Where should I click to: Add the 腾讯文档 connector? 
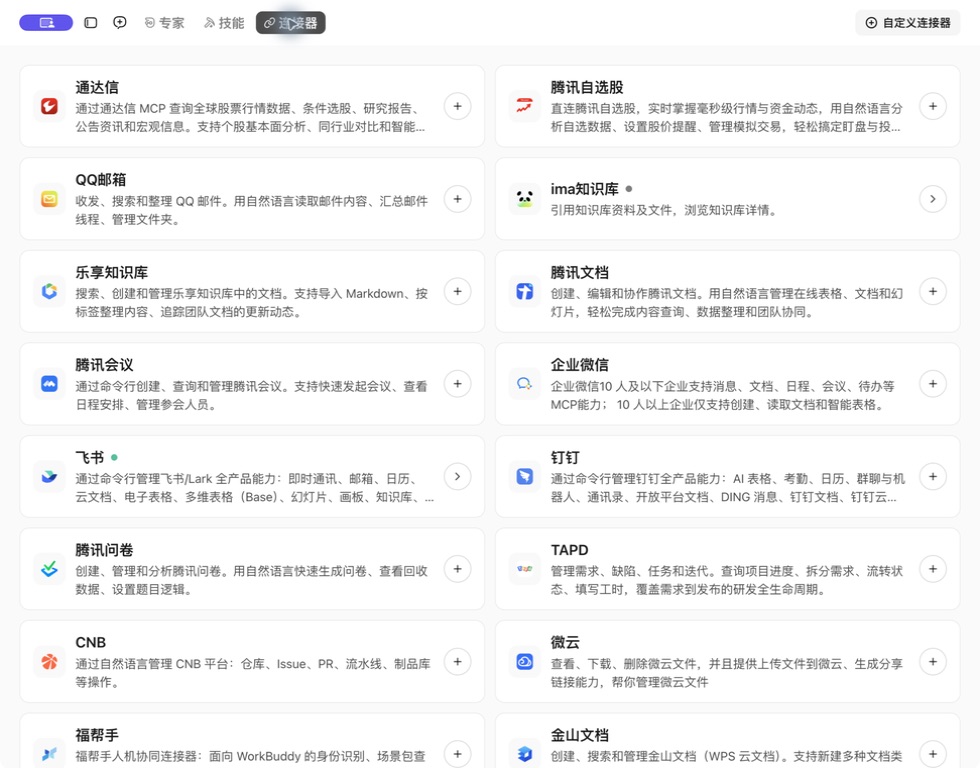pyautogui.click(x=932, y=291)
